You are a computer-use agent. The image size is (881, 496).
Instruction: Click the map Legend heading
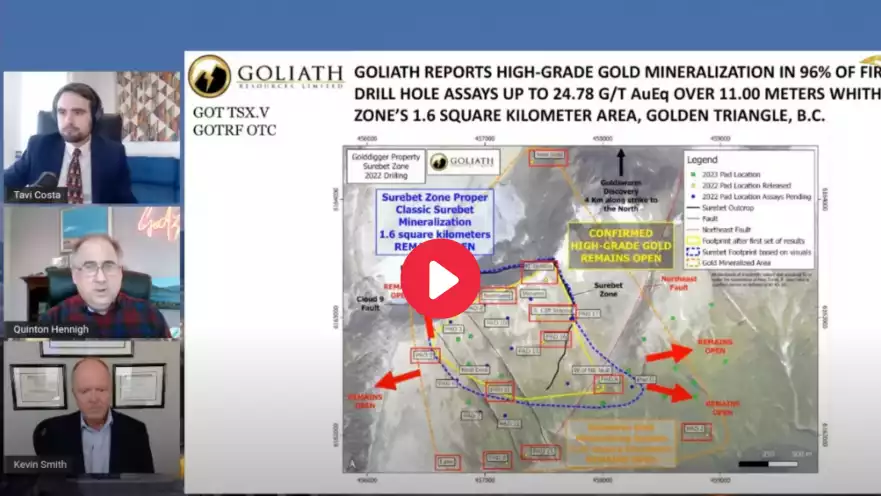pyautogui.click(x=702, y=160)
